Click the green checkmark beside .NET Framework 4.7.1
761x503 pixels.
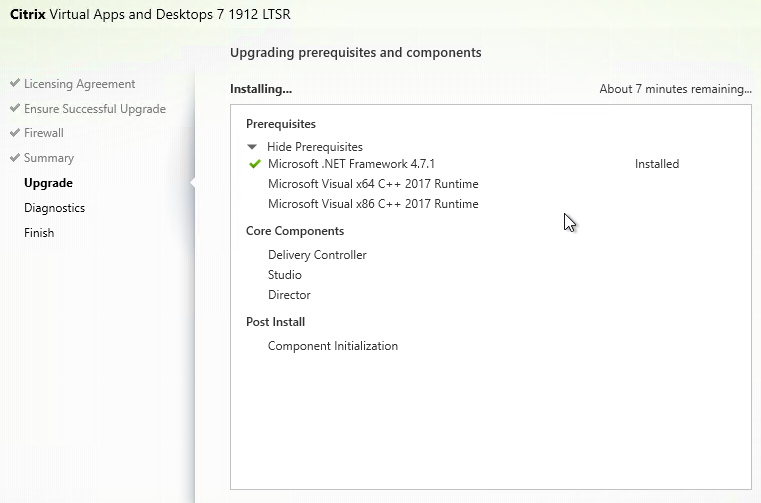[x=255, y=164]
